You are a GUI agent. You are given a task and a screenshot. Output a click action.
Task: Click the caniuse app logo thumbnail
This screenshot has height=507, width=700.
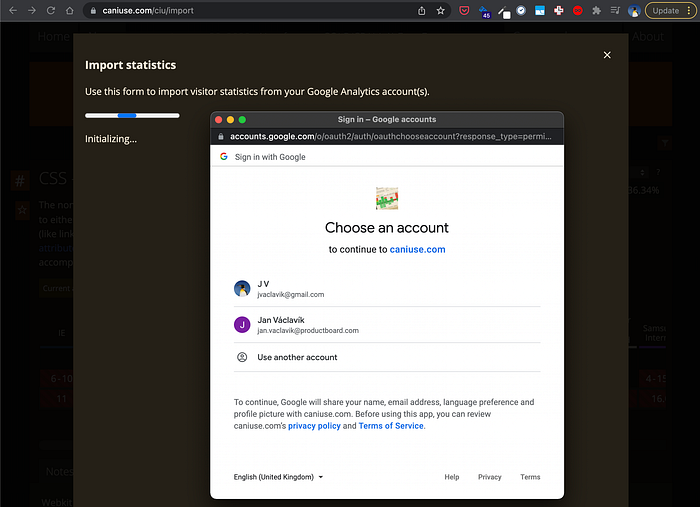(387, 198)
